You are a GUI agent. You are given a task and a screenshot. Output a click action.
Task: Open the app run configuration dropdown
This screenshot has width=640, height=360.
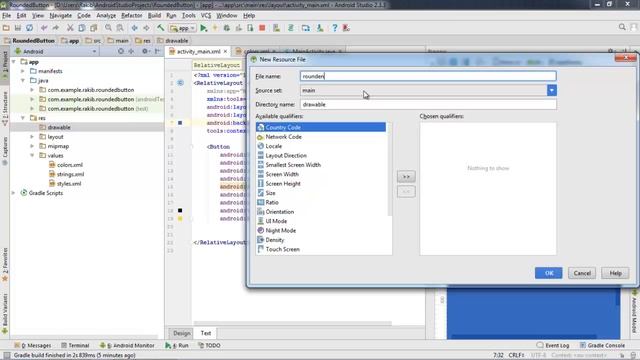182,28
